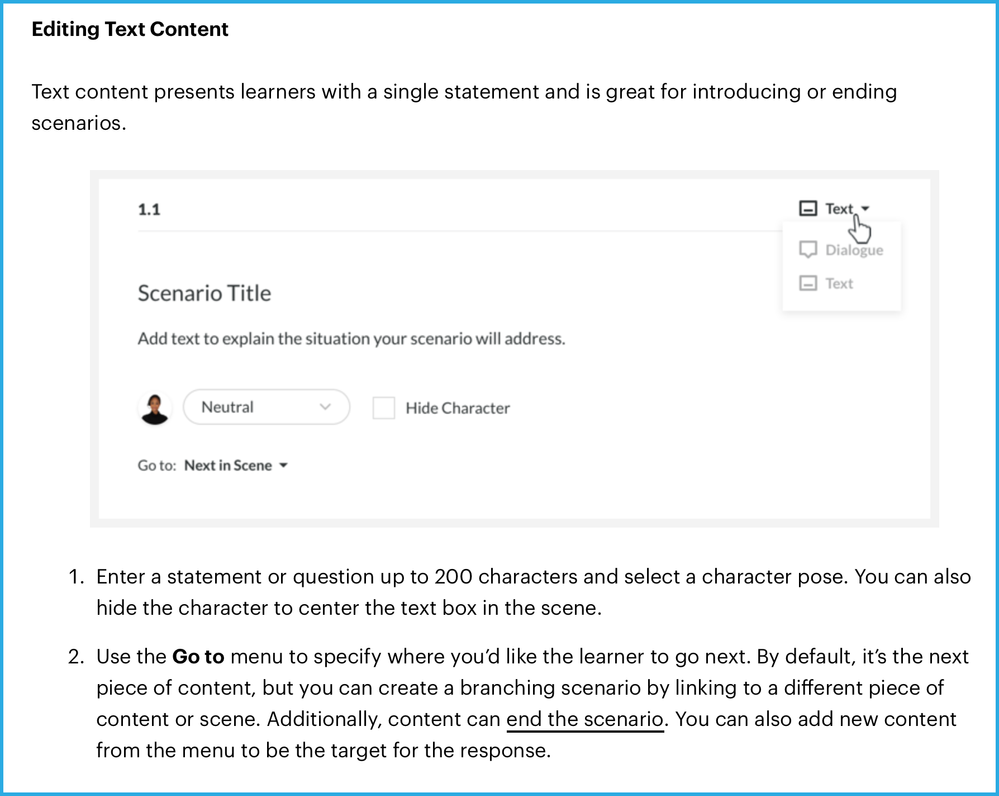Enable the Hide Character checkbox
Viewport: 999px width, 796px height.
click(384, 408)
